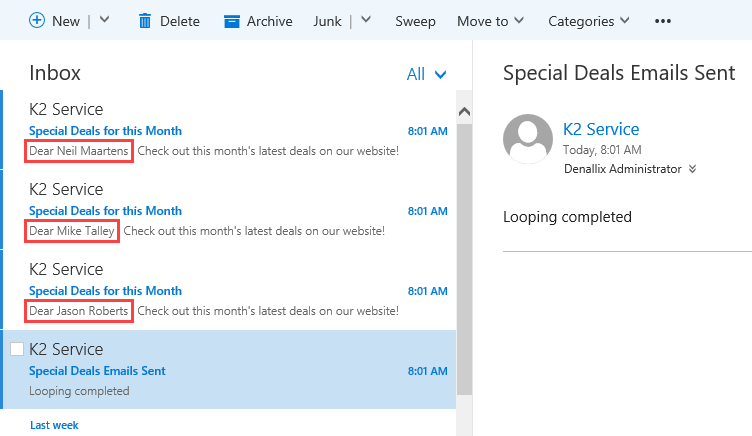Open the dropdown arrow next to New
The height and width of the screenshot is (436, 752).
(x=105, y=20)
